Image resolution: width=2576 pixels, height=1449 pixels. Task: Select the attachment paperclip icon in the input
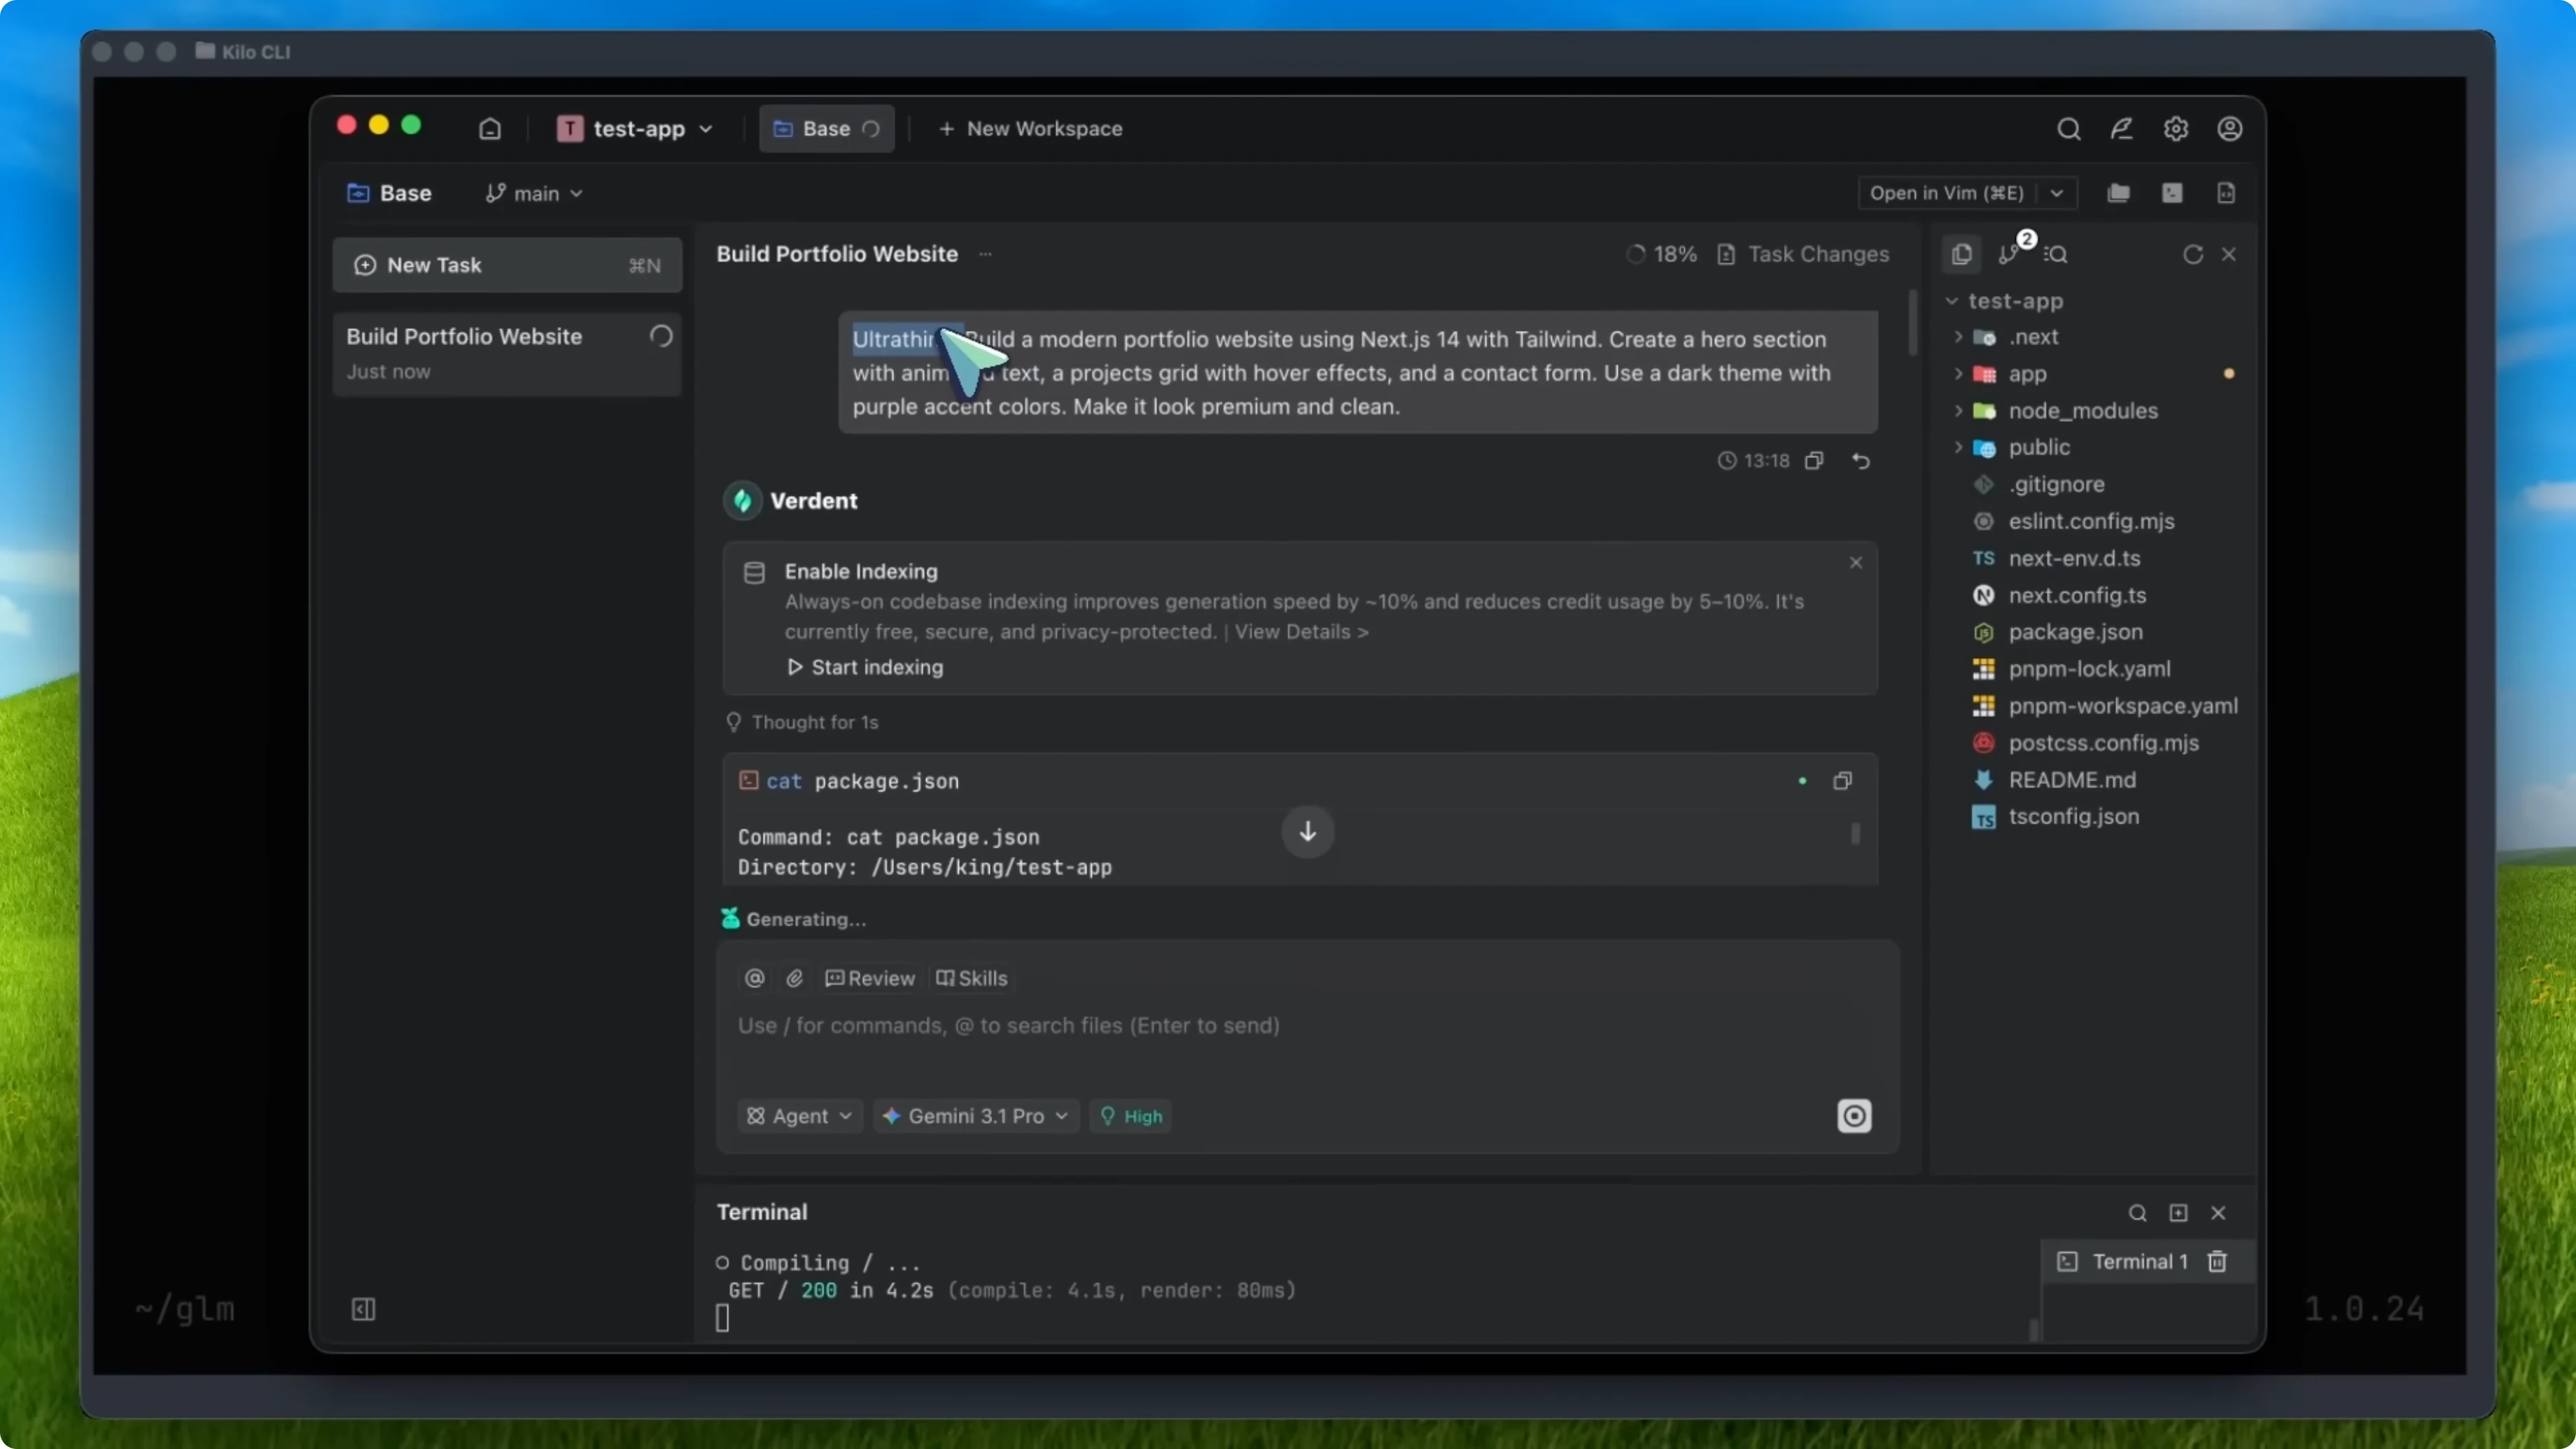point(794,978)
